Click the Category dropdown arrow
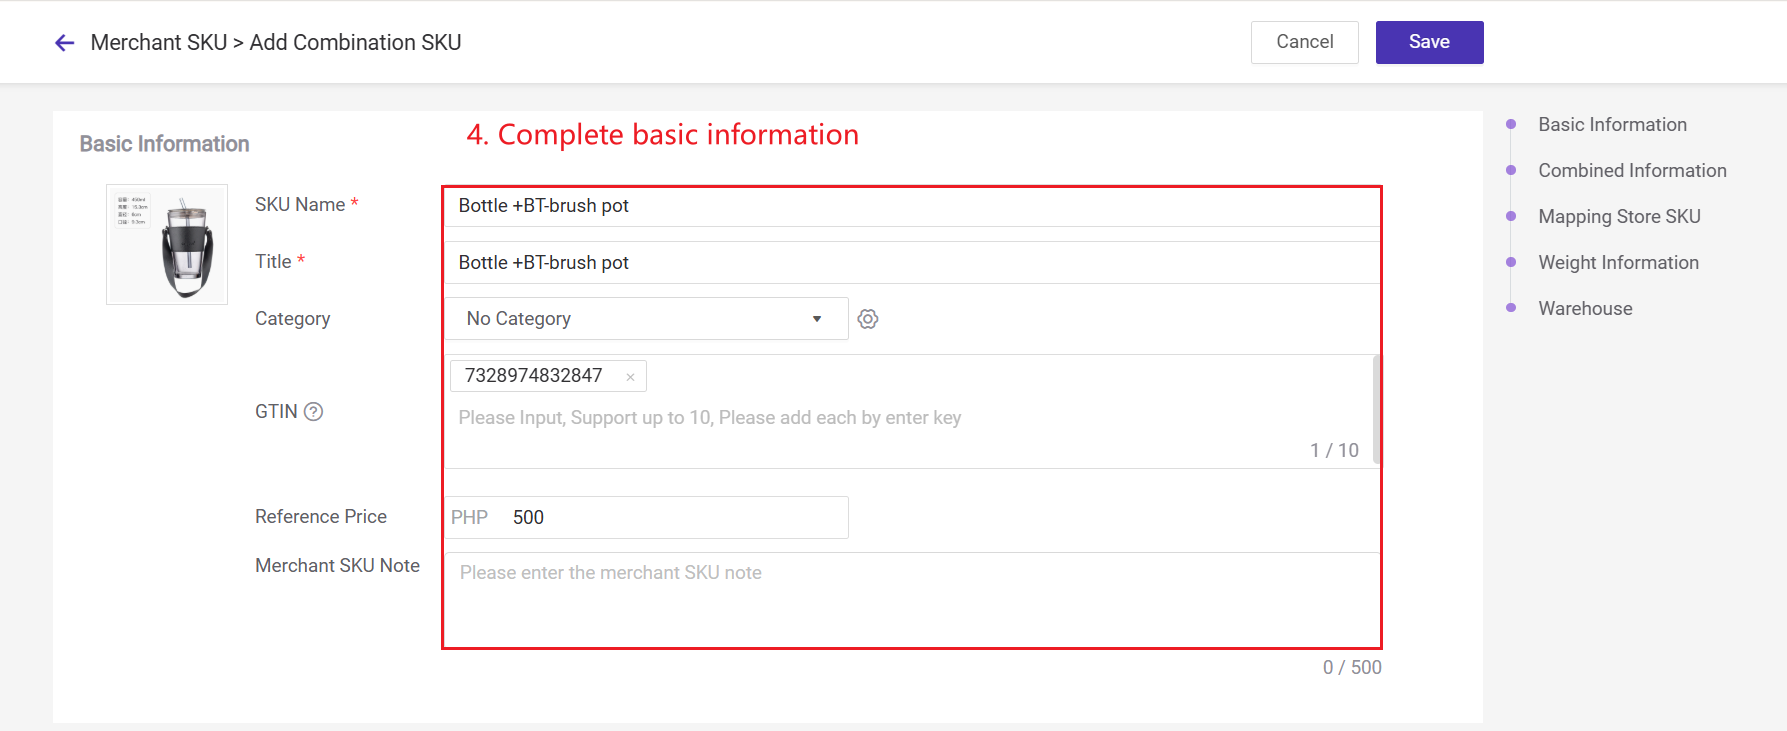This screenshot has height=731, width=1787. [x=817, y=319]
